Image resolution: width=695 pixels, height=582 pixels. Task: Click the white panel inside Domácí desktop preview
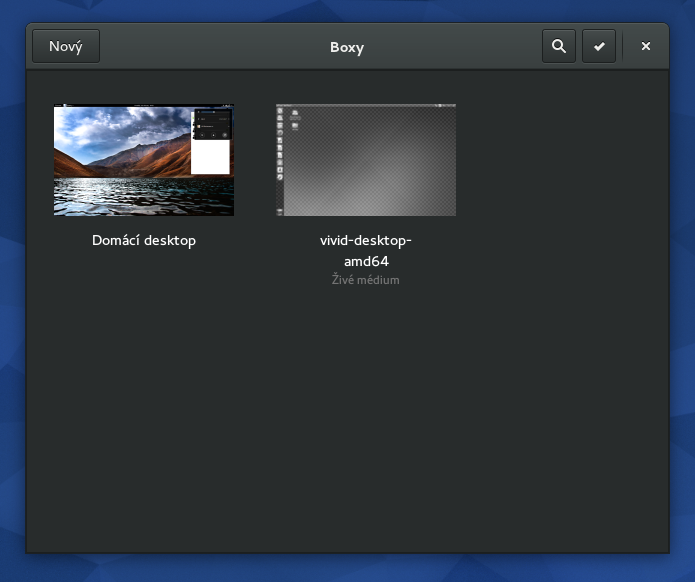coord(210,157)
